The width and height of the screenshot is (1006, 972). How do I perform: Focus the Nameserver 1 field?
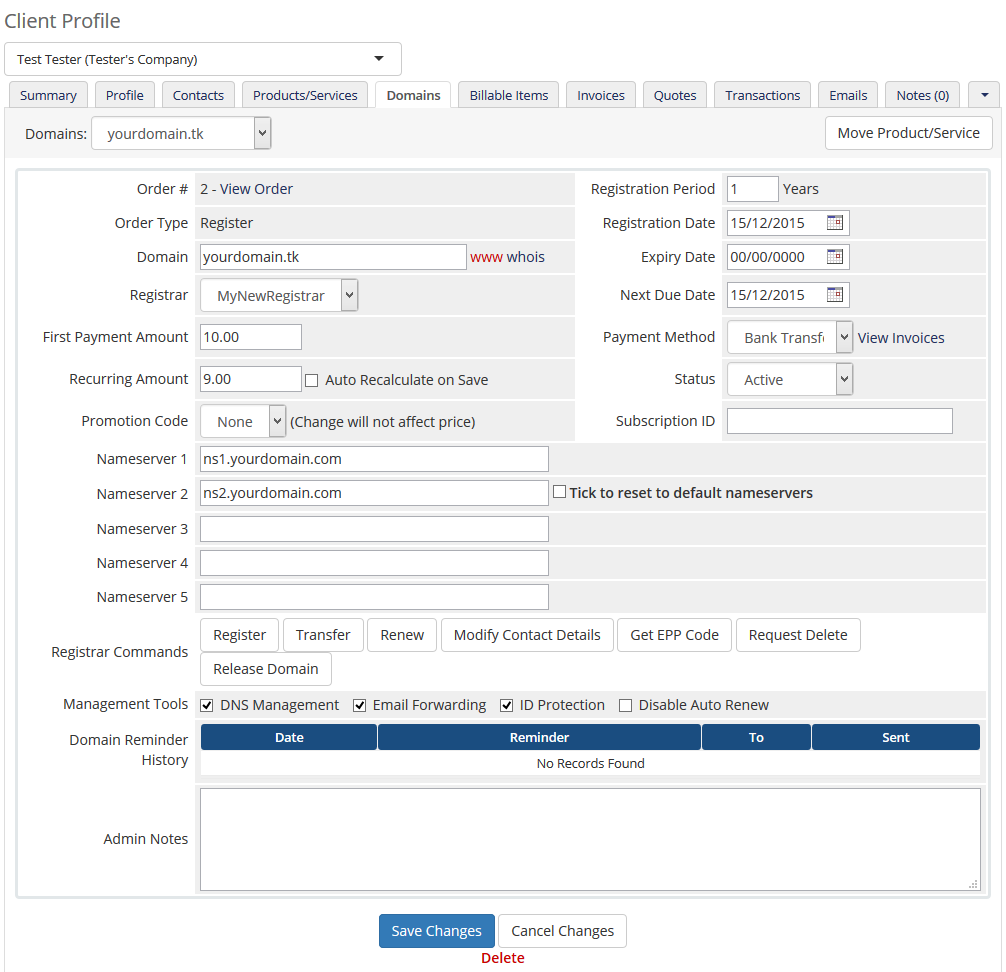coord(374,459)
